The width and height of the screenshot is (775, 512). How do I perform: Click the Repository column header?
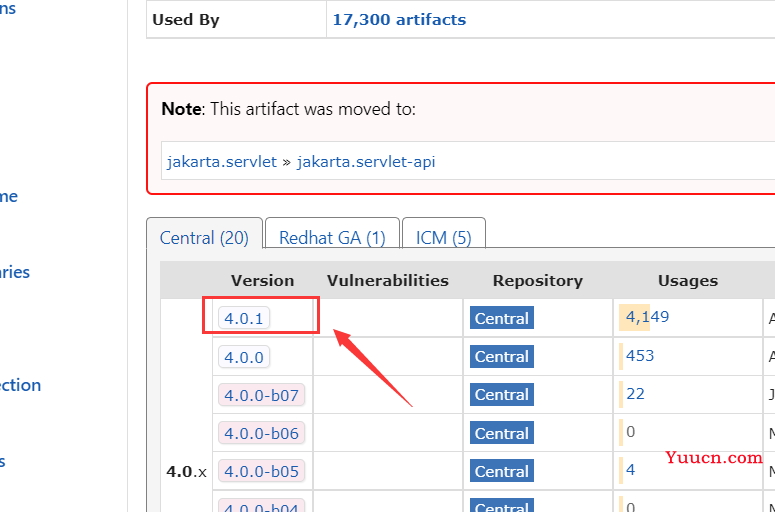pos(538,281)
